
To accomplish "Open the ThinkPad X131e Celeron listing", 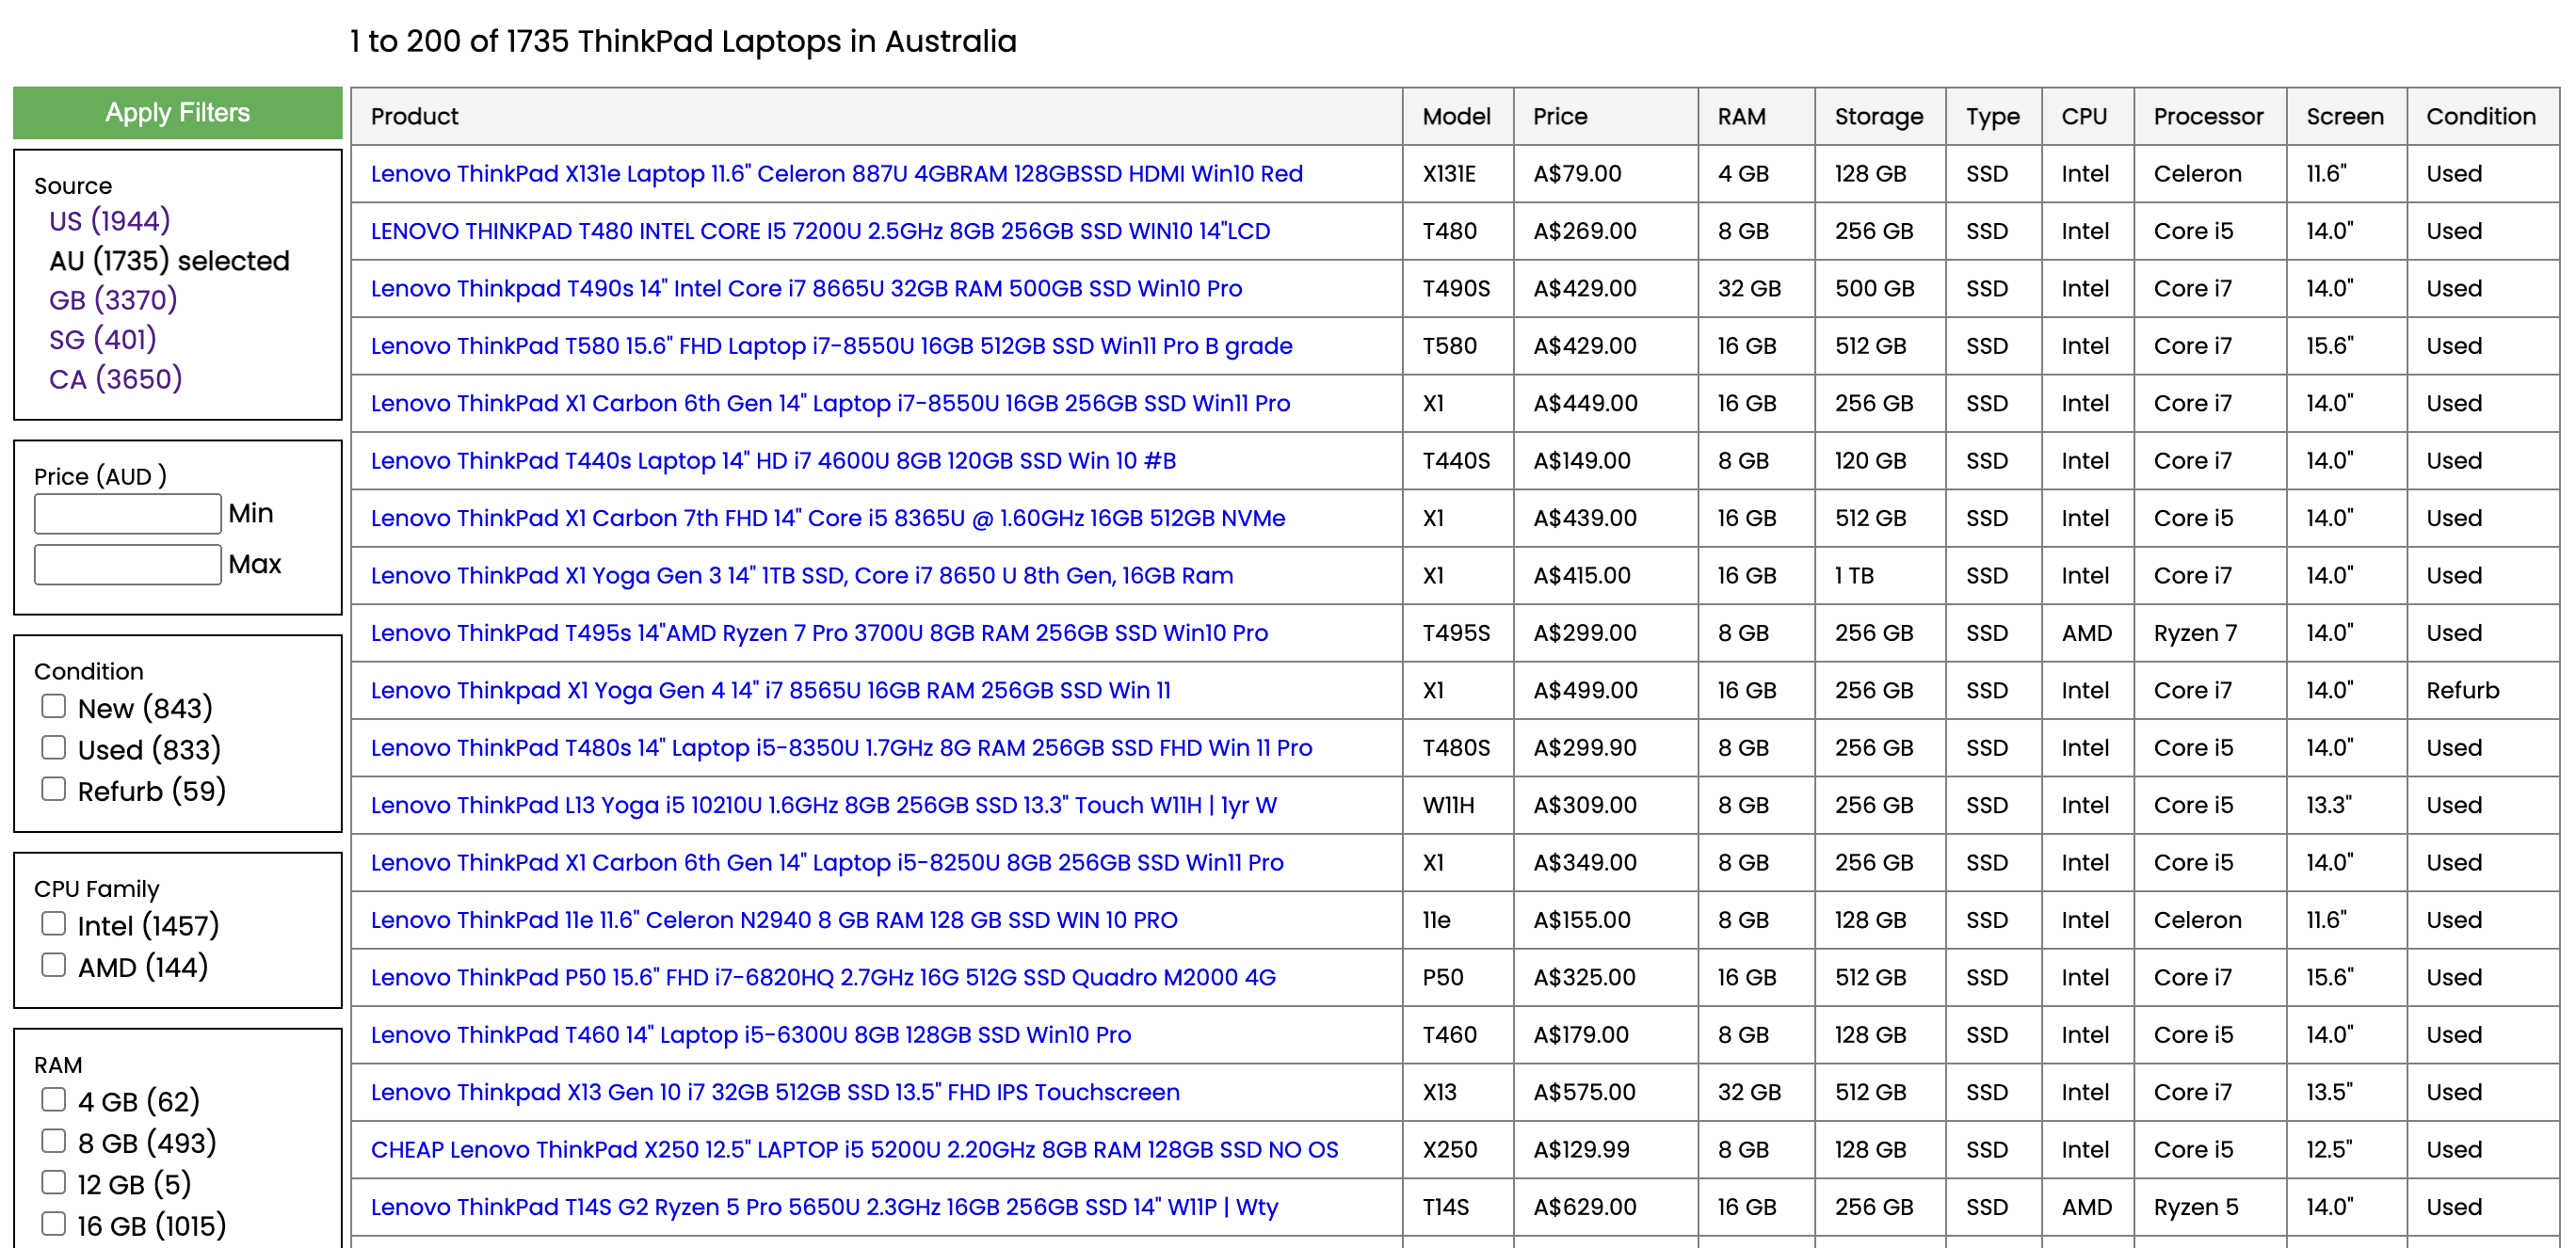I will pos(836,174).
